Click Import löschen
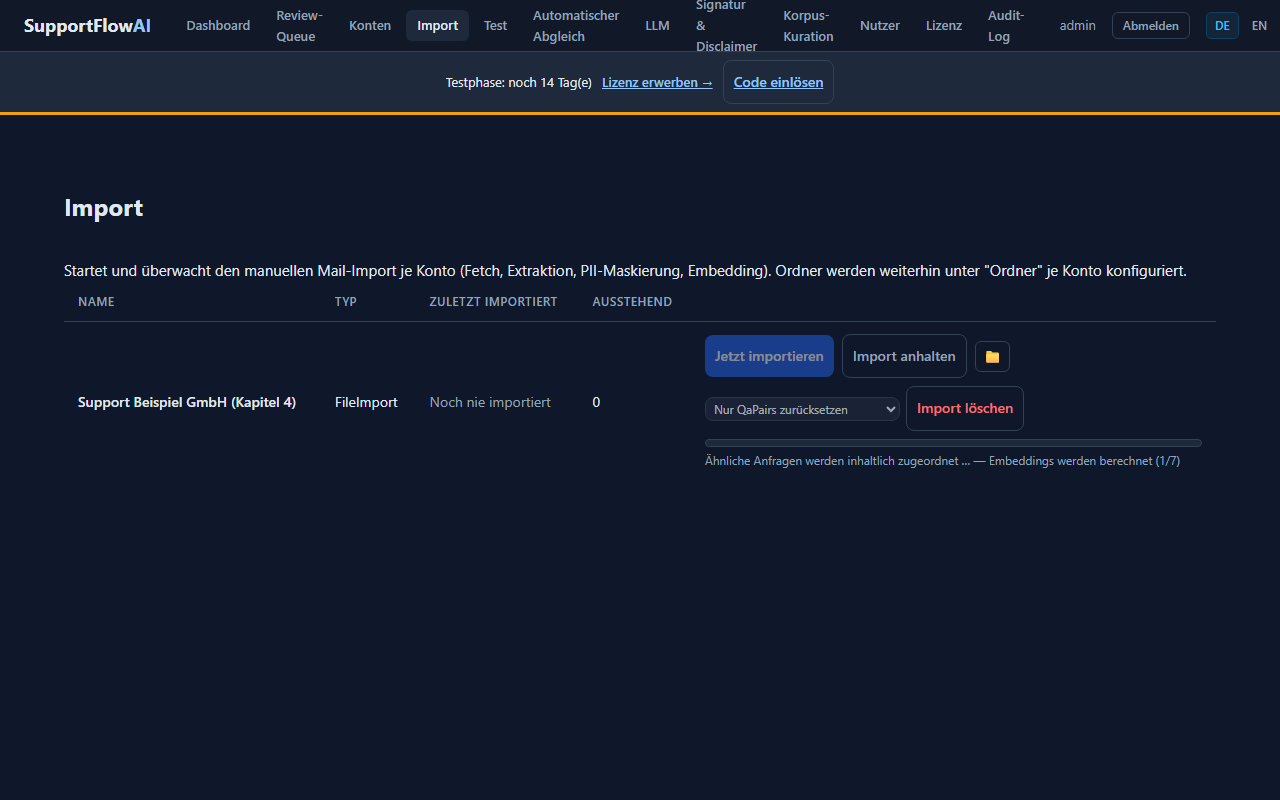Image resolution: width=1280 pixels, height=800 pixels. coord(965,408)
